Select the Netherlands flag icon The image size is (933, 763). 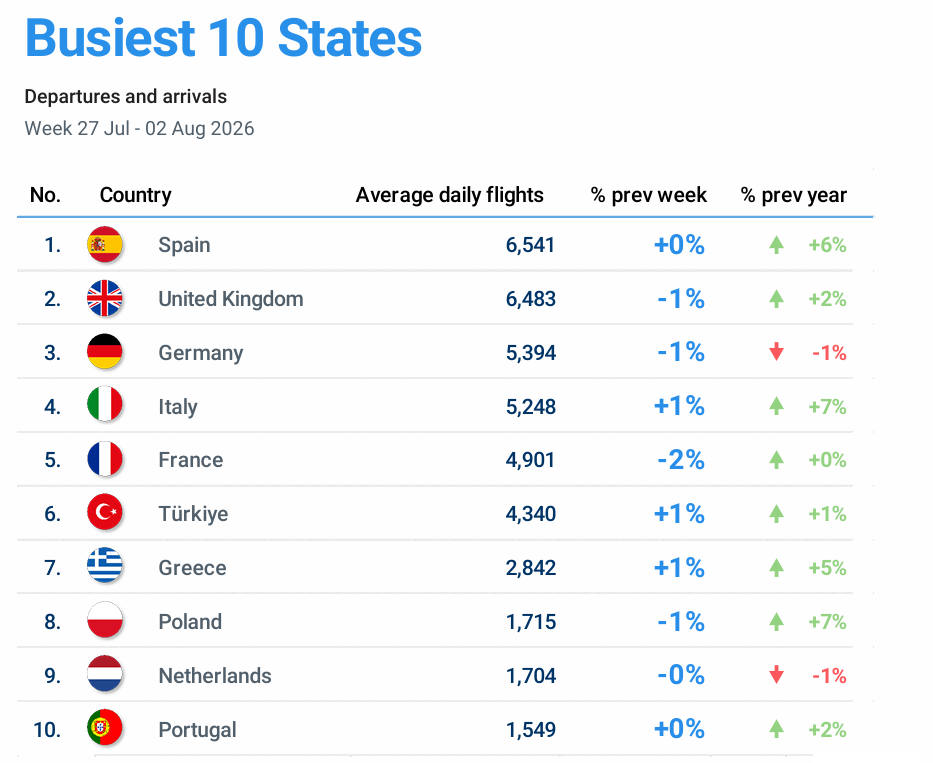tap(105, 673)
